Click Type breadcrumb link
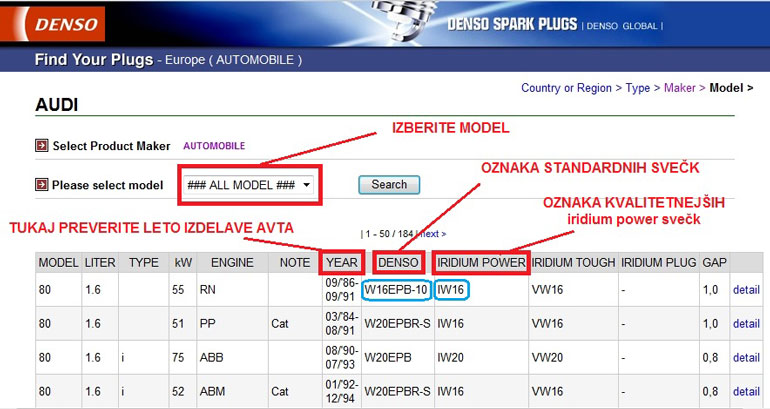 pyautogui.click(x=637, y=88)
